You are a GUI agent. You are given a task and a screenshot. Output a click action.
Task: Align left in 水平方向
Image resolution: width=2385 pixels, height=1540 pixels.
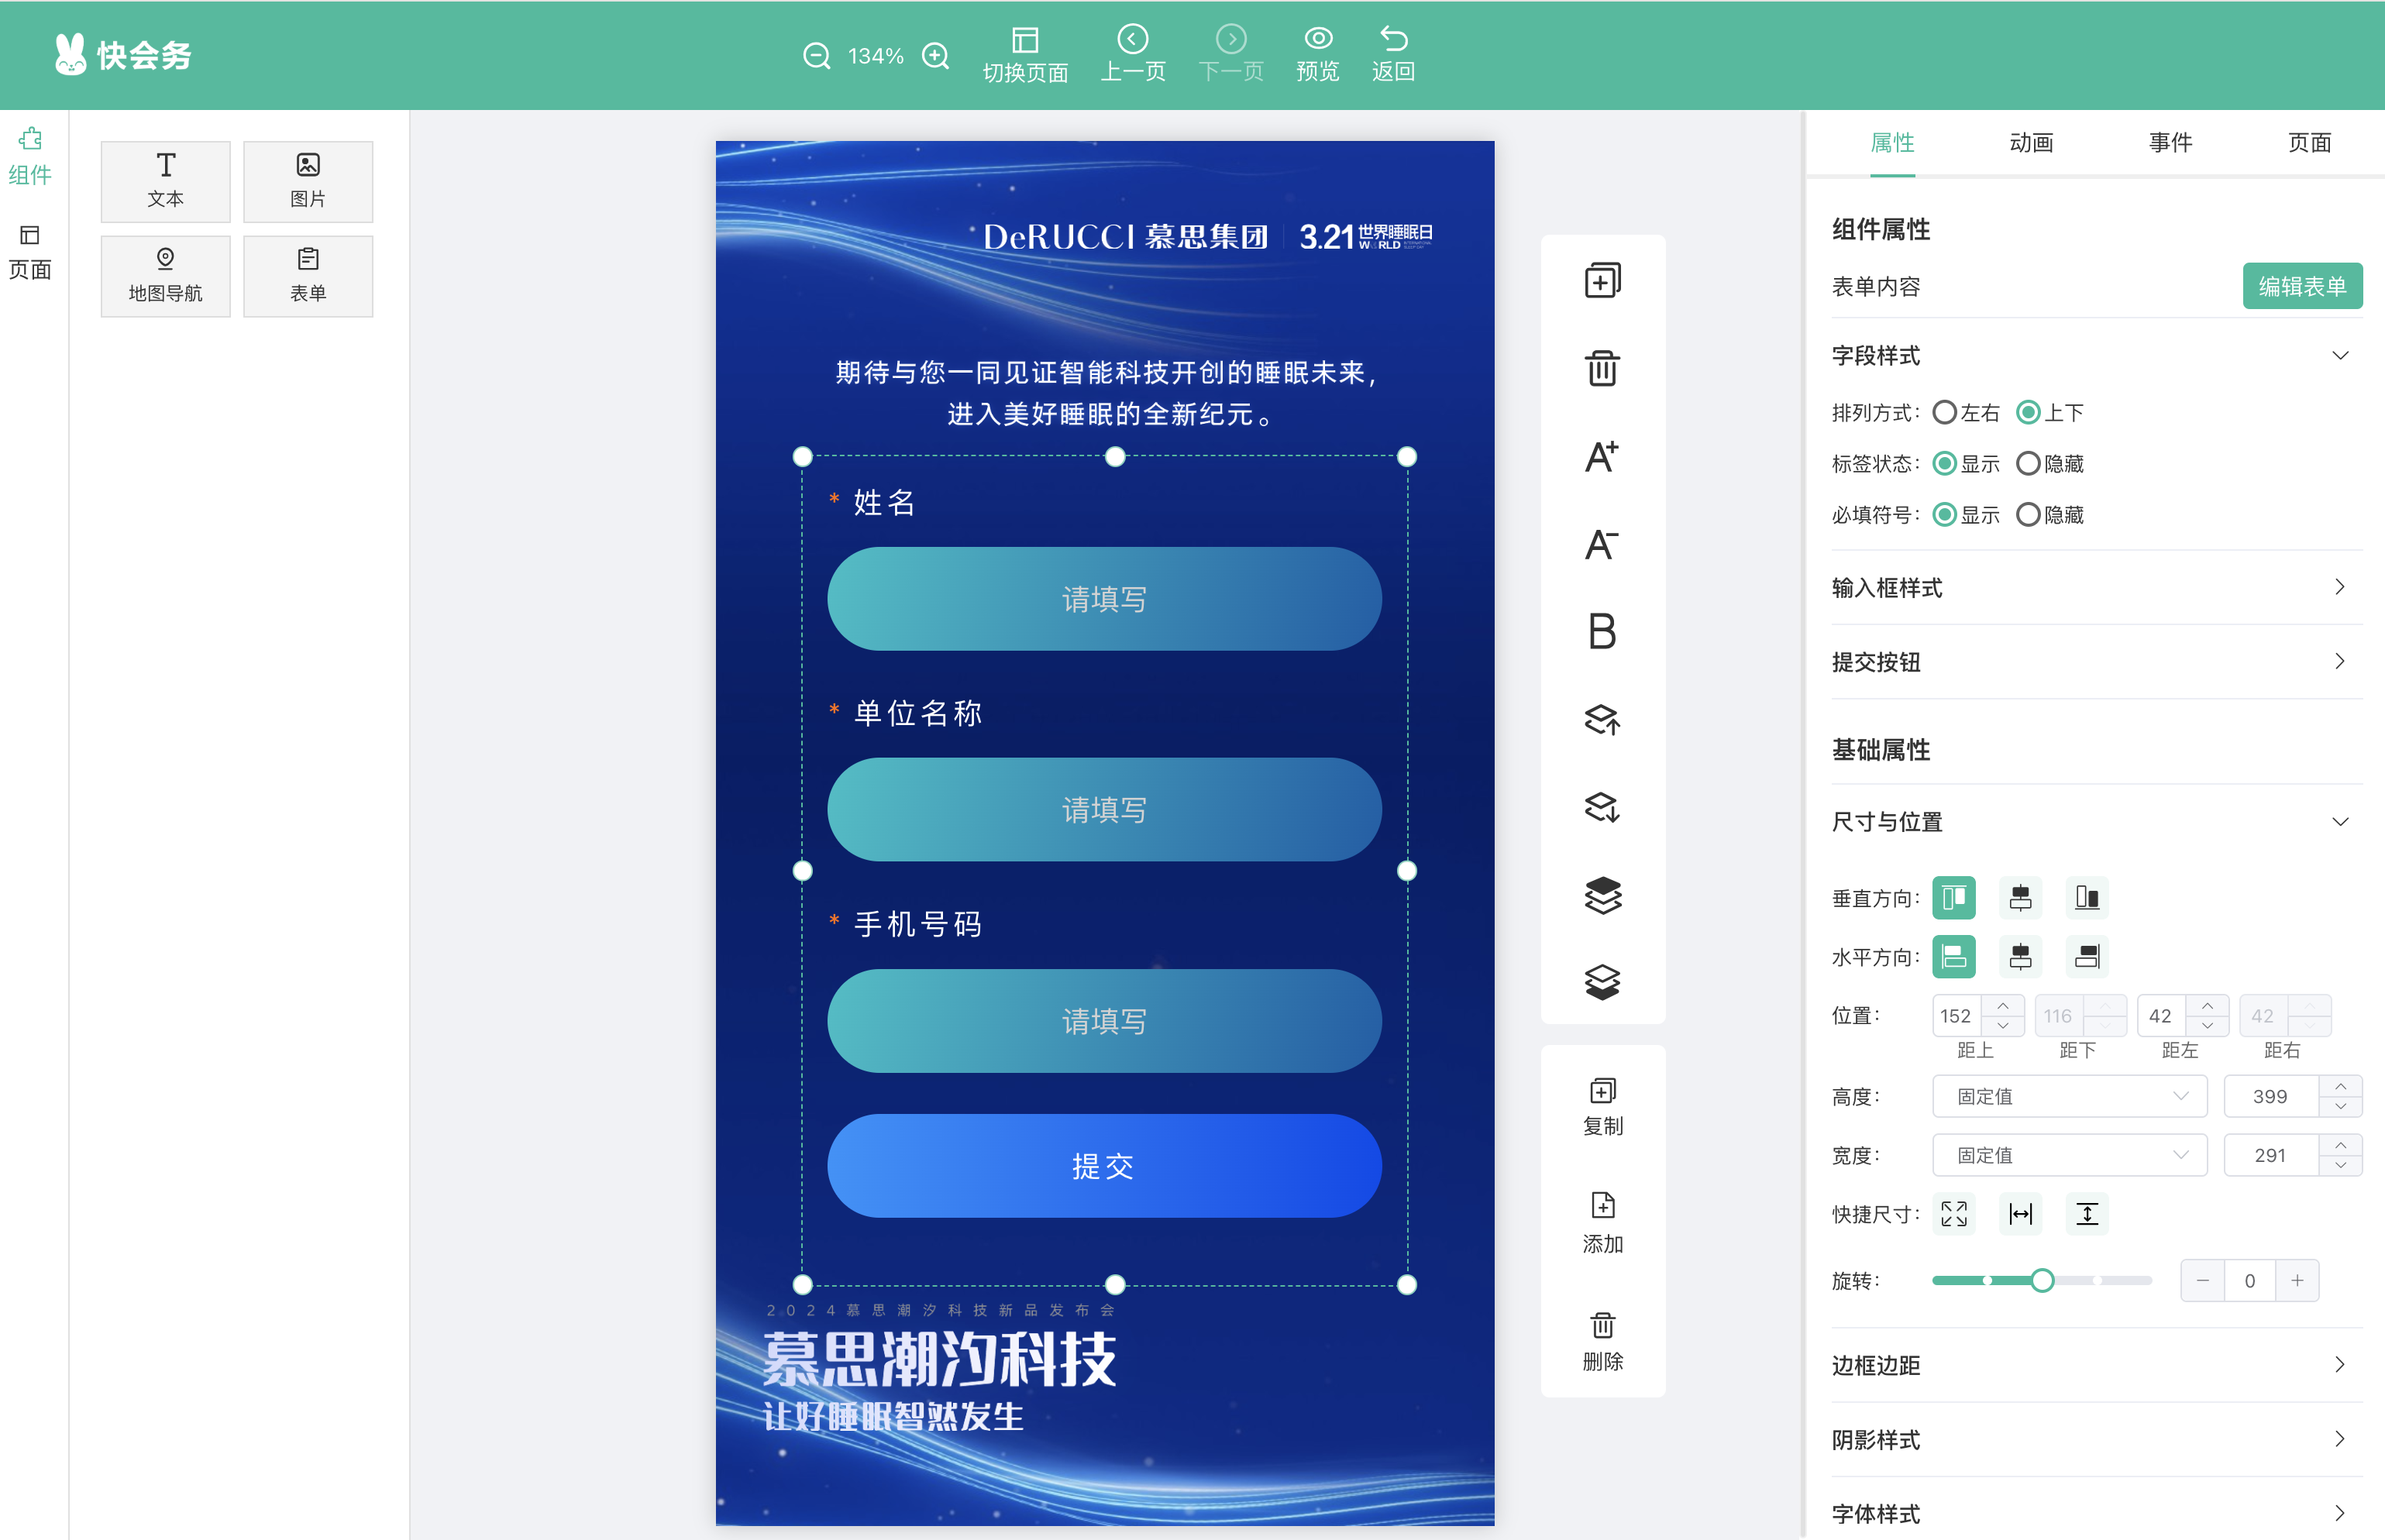[1953, 956]
